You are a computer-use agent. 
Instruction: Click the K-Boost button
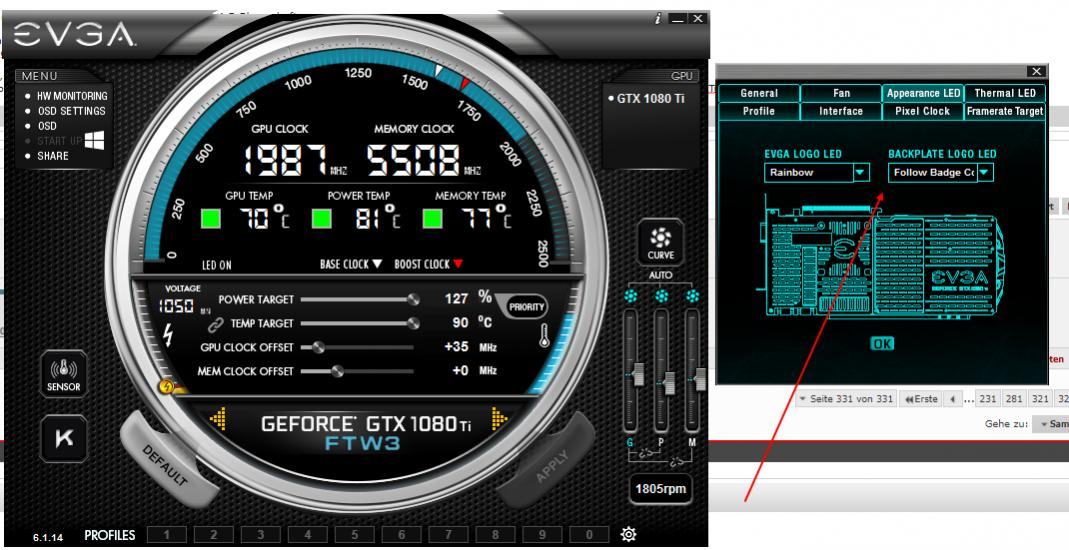tap(65, 438)
